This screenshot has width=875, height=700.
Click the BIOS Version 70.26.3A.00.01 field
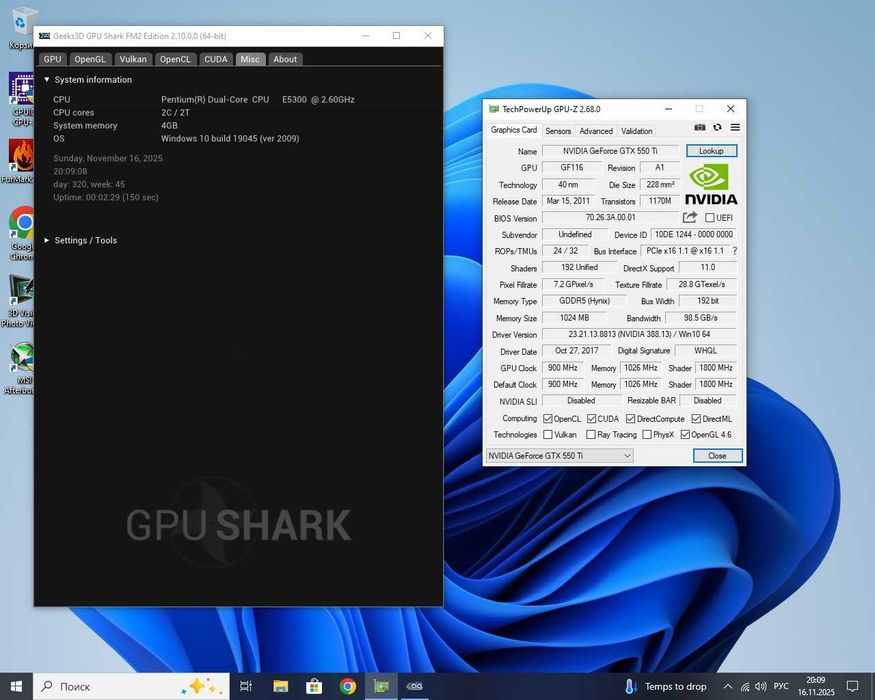tap(610, 218)
